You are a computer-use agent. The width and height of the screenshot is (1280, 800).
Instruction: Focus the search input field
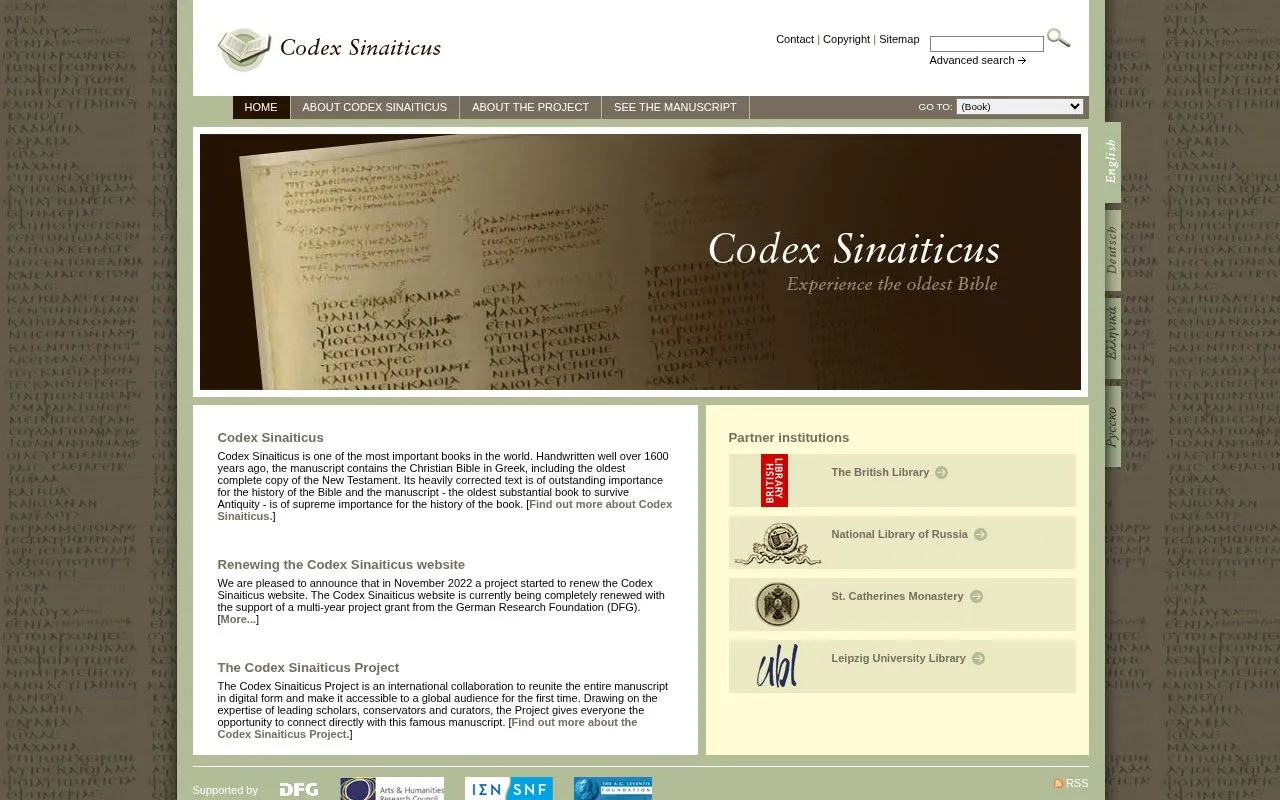[986, 44]
